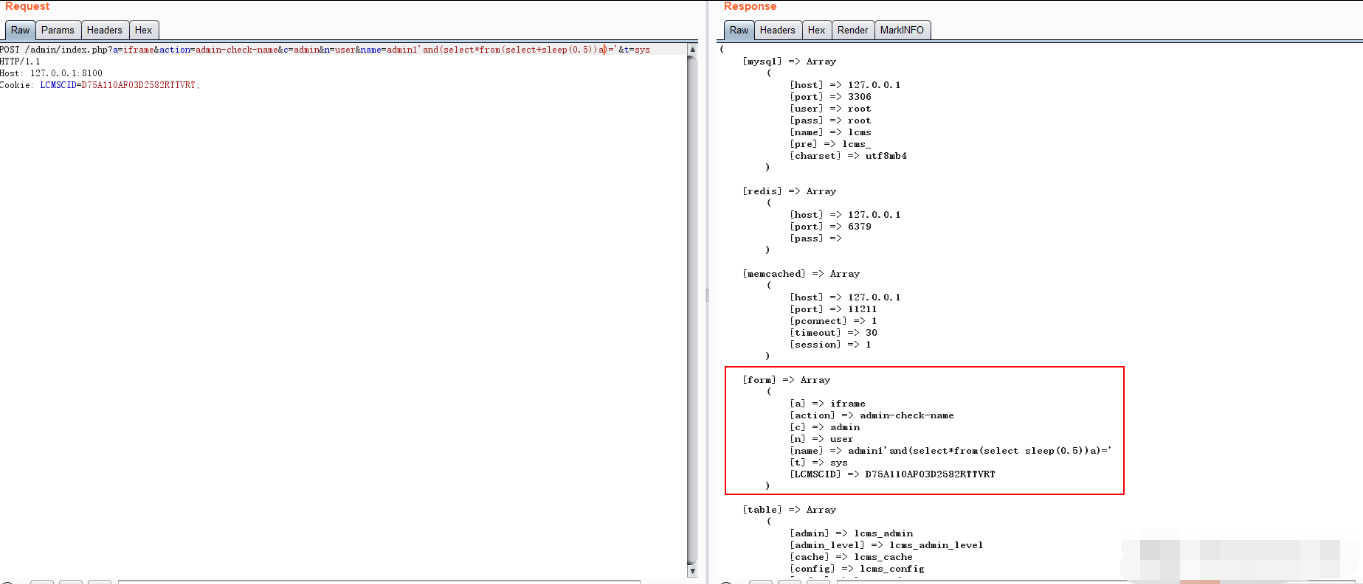Click the [pconnect] => 1 line
1363x584 pixels.
833,321
